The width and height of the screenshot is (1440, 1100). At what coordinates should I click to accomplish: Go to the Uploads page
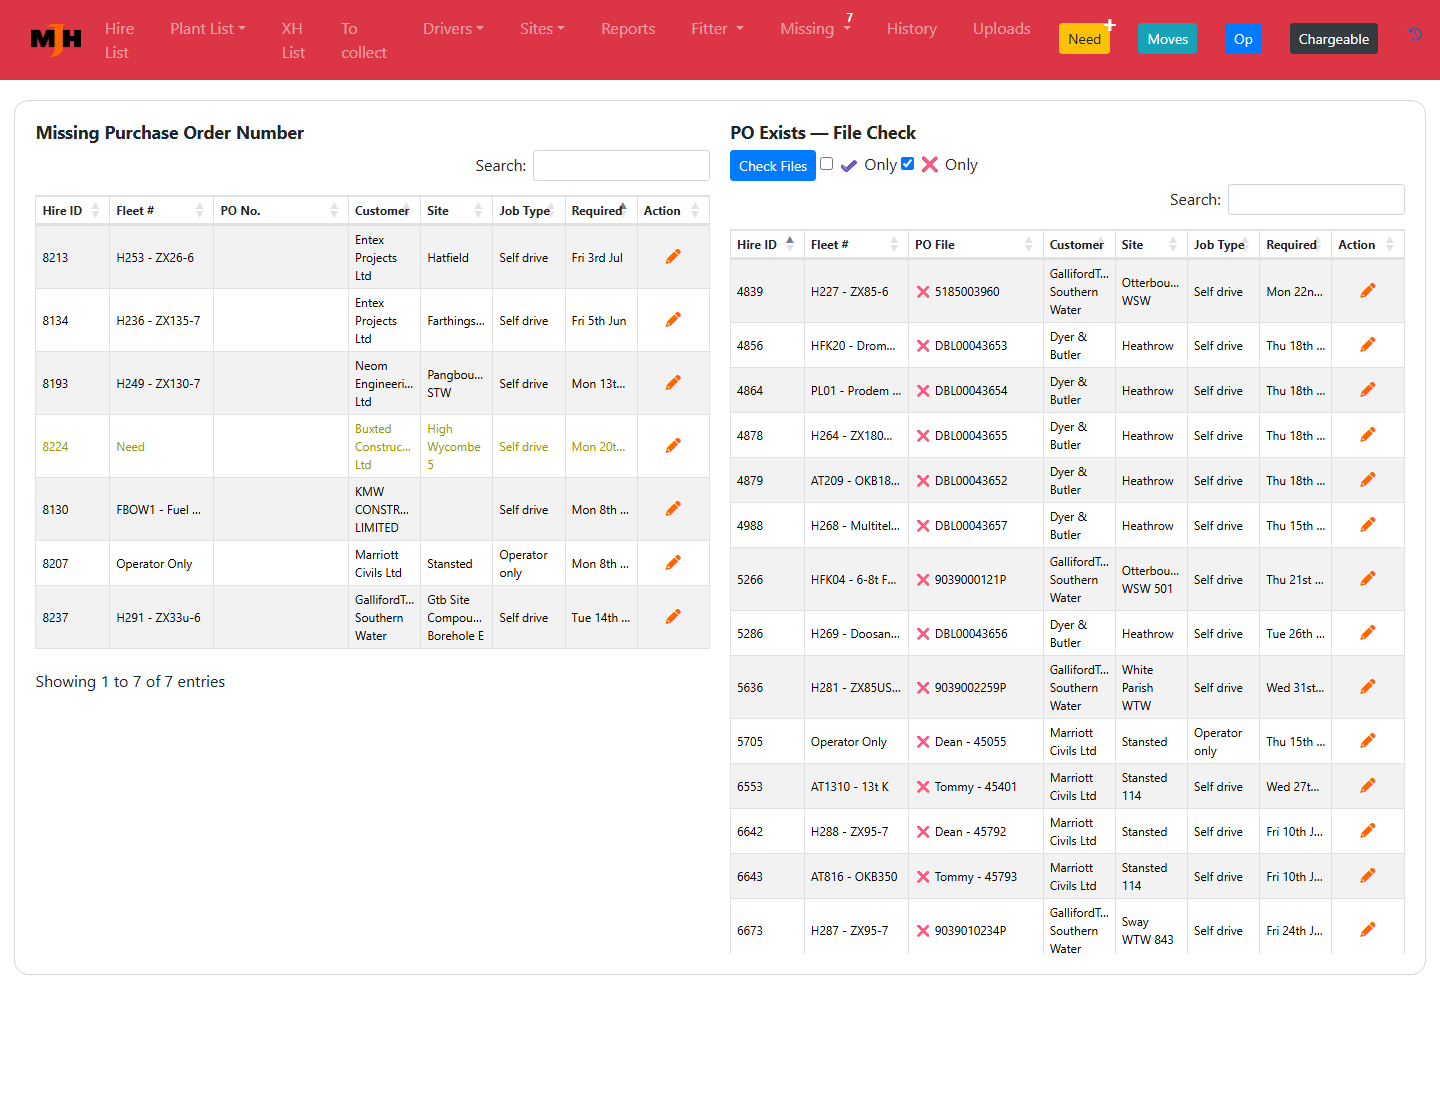click(x=1001, y=28)
